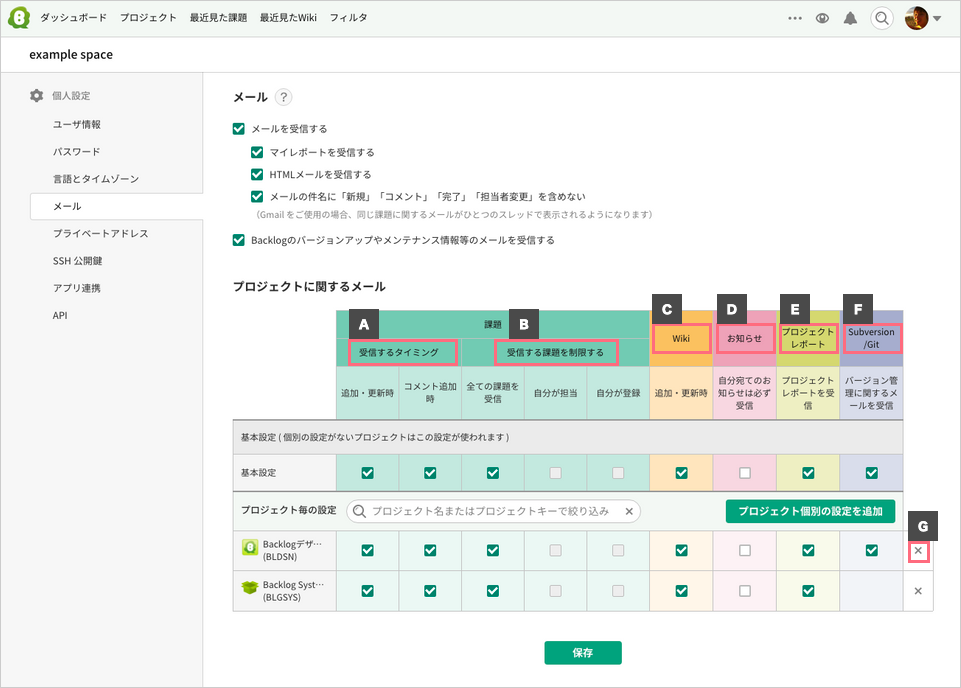Click the example space title
The image size is (961, 688).
tap(71, 55)
